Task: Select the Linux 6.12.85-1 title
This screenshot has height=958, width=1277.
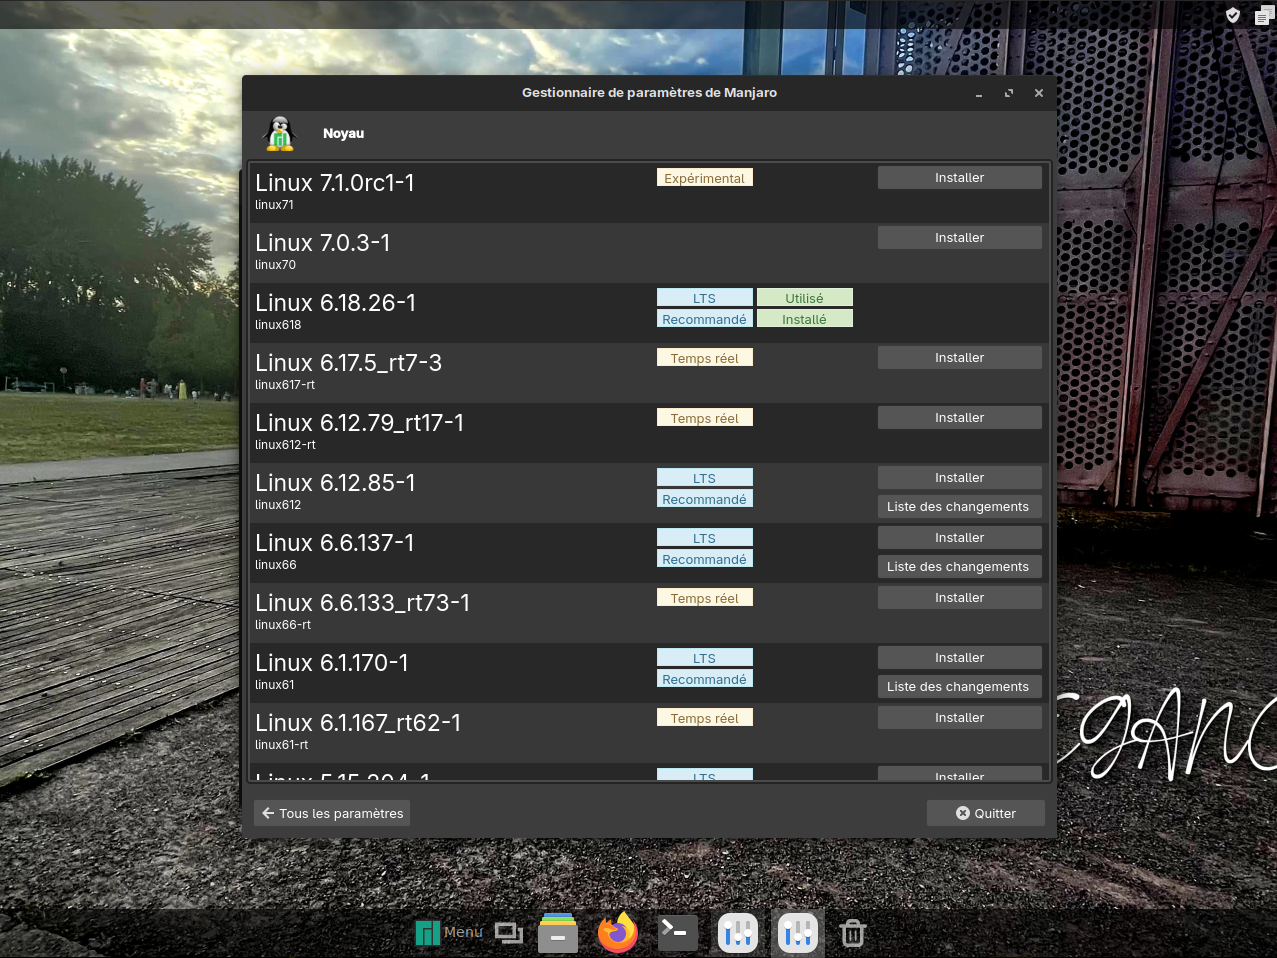Action: (x=336, y=483)
